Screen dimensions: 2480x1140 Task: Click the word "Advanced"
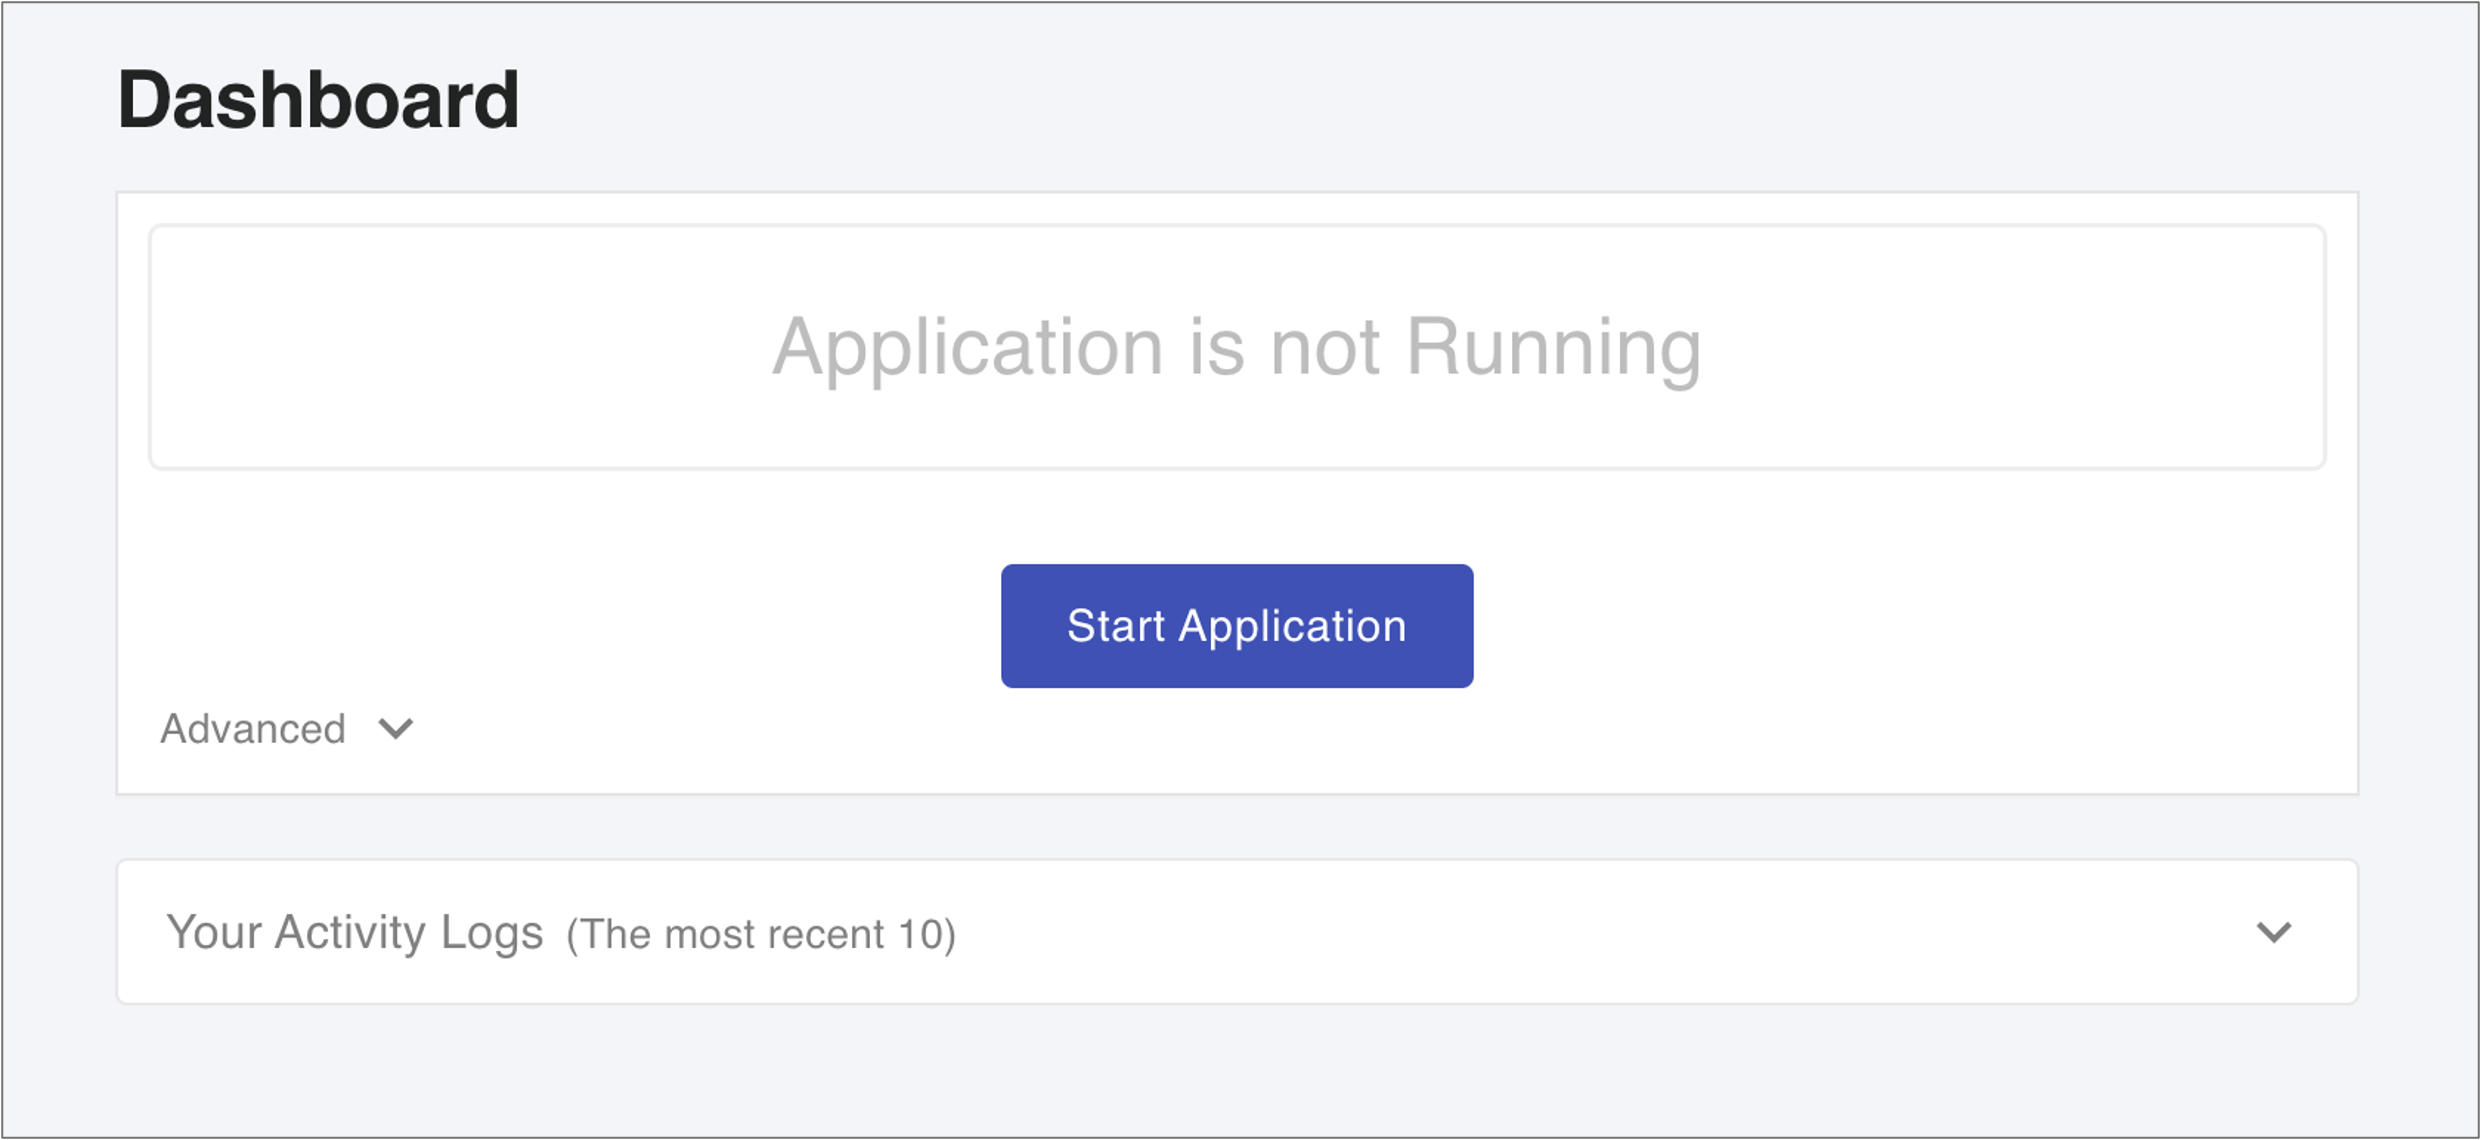[x=253, y=729]
